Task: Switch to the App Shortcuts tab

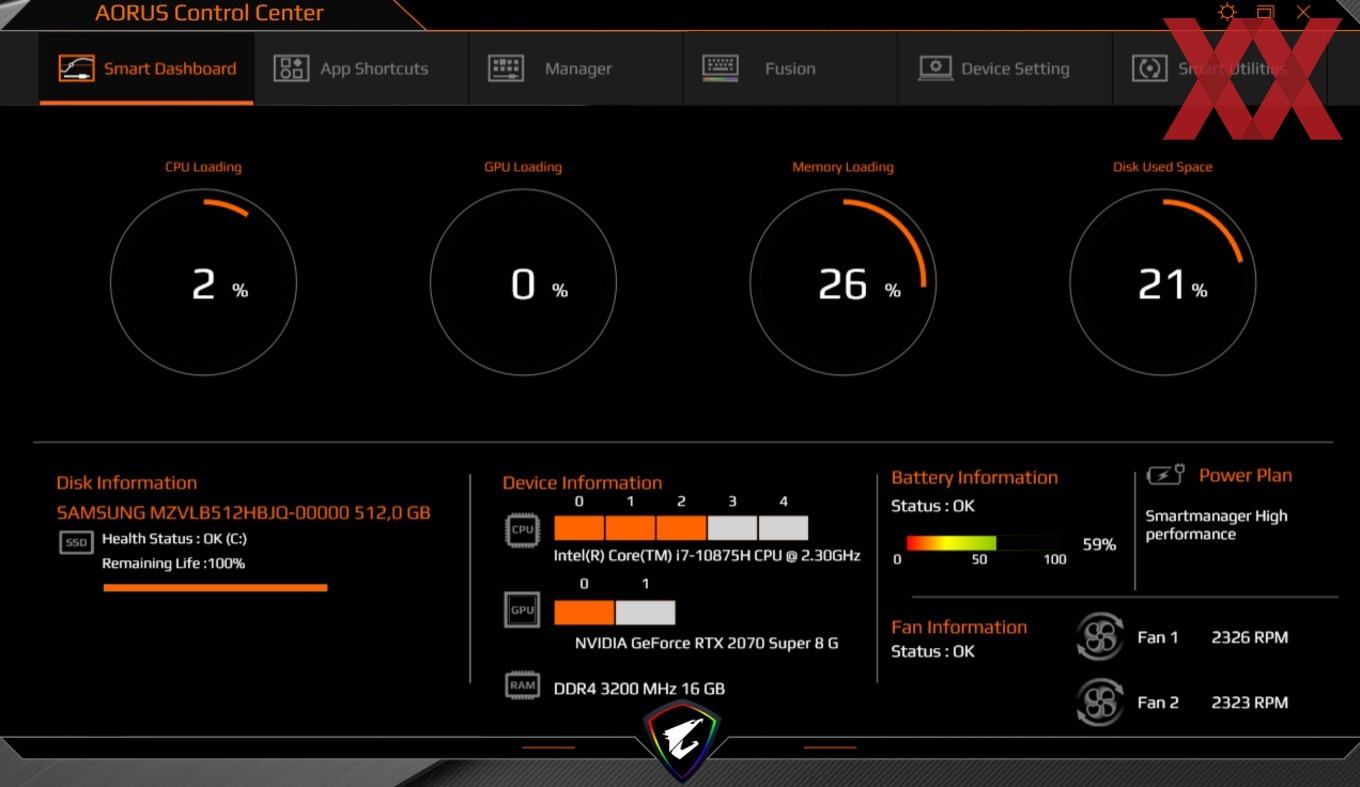Action: (x=361, y=68)
